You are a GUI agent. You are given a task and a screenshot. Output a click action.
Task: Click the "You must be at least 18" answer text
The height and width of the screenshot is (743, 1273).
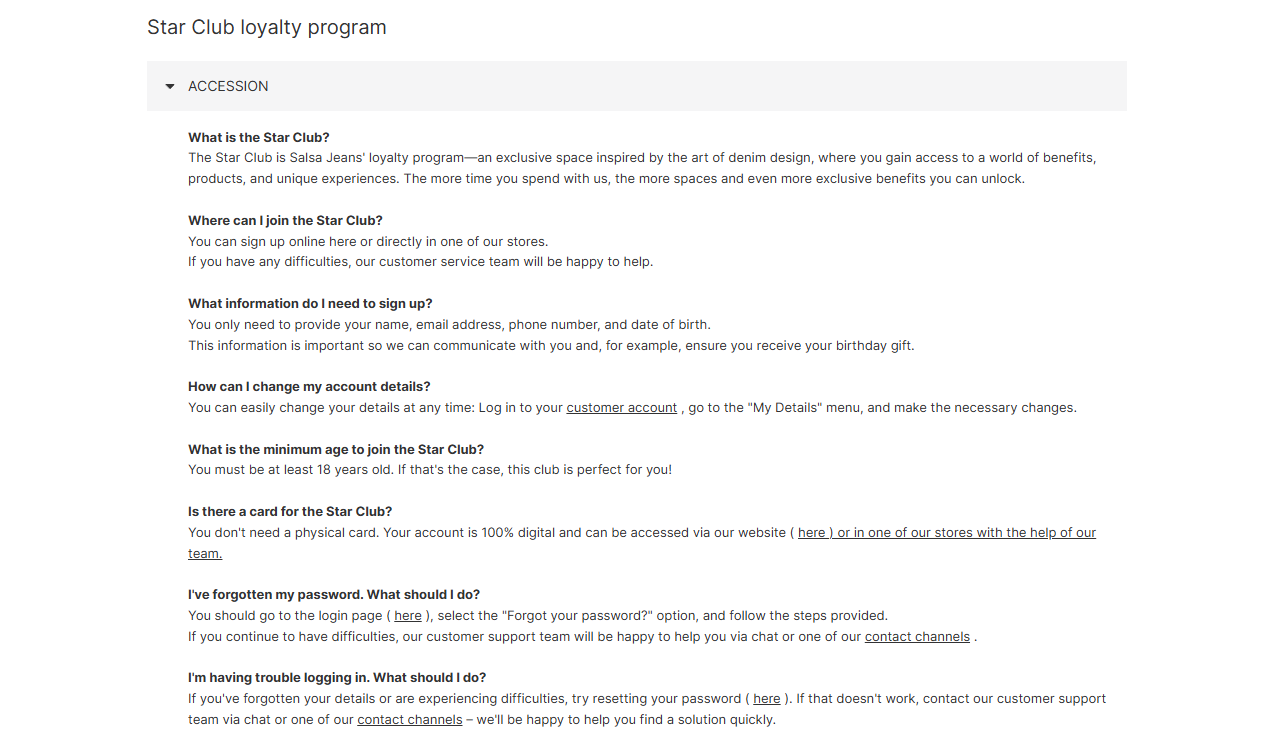[x=430, y=470]
